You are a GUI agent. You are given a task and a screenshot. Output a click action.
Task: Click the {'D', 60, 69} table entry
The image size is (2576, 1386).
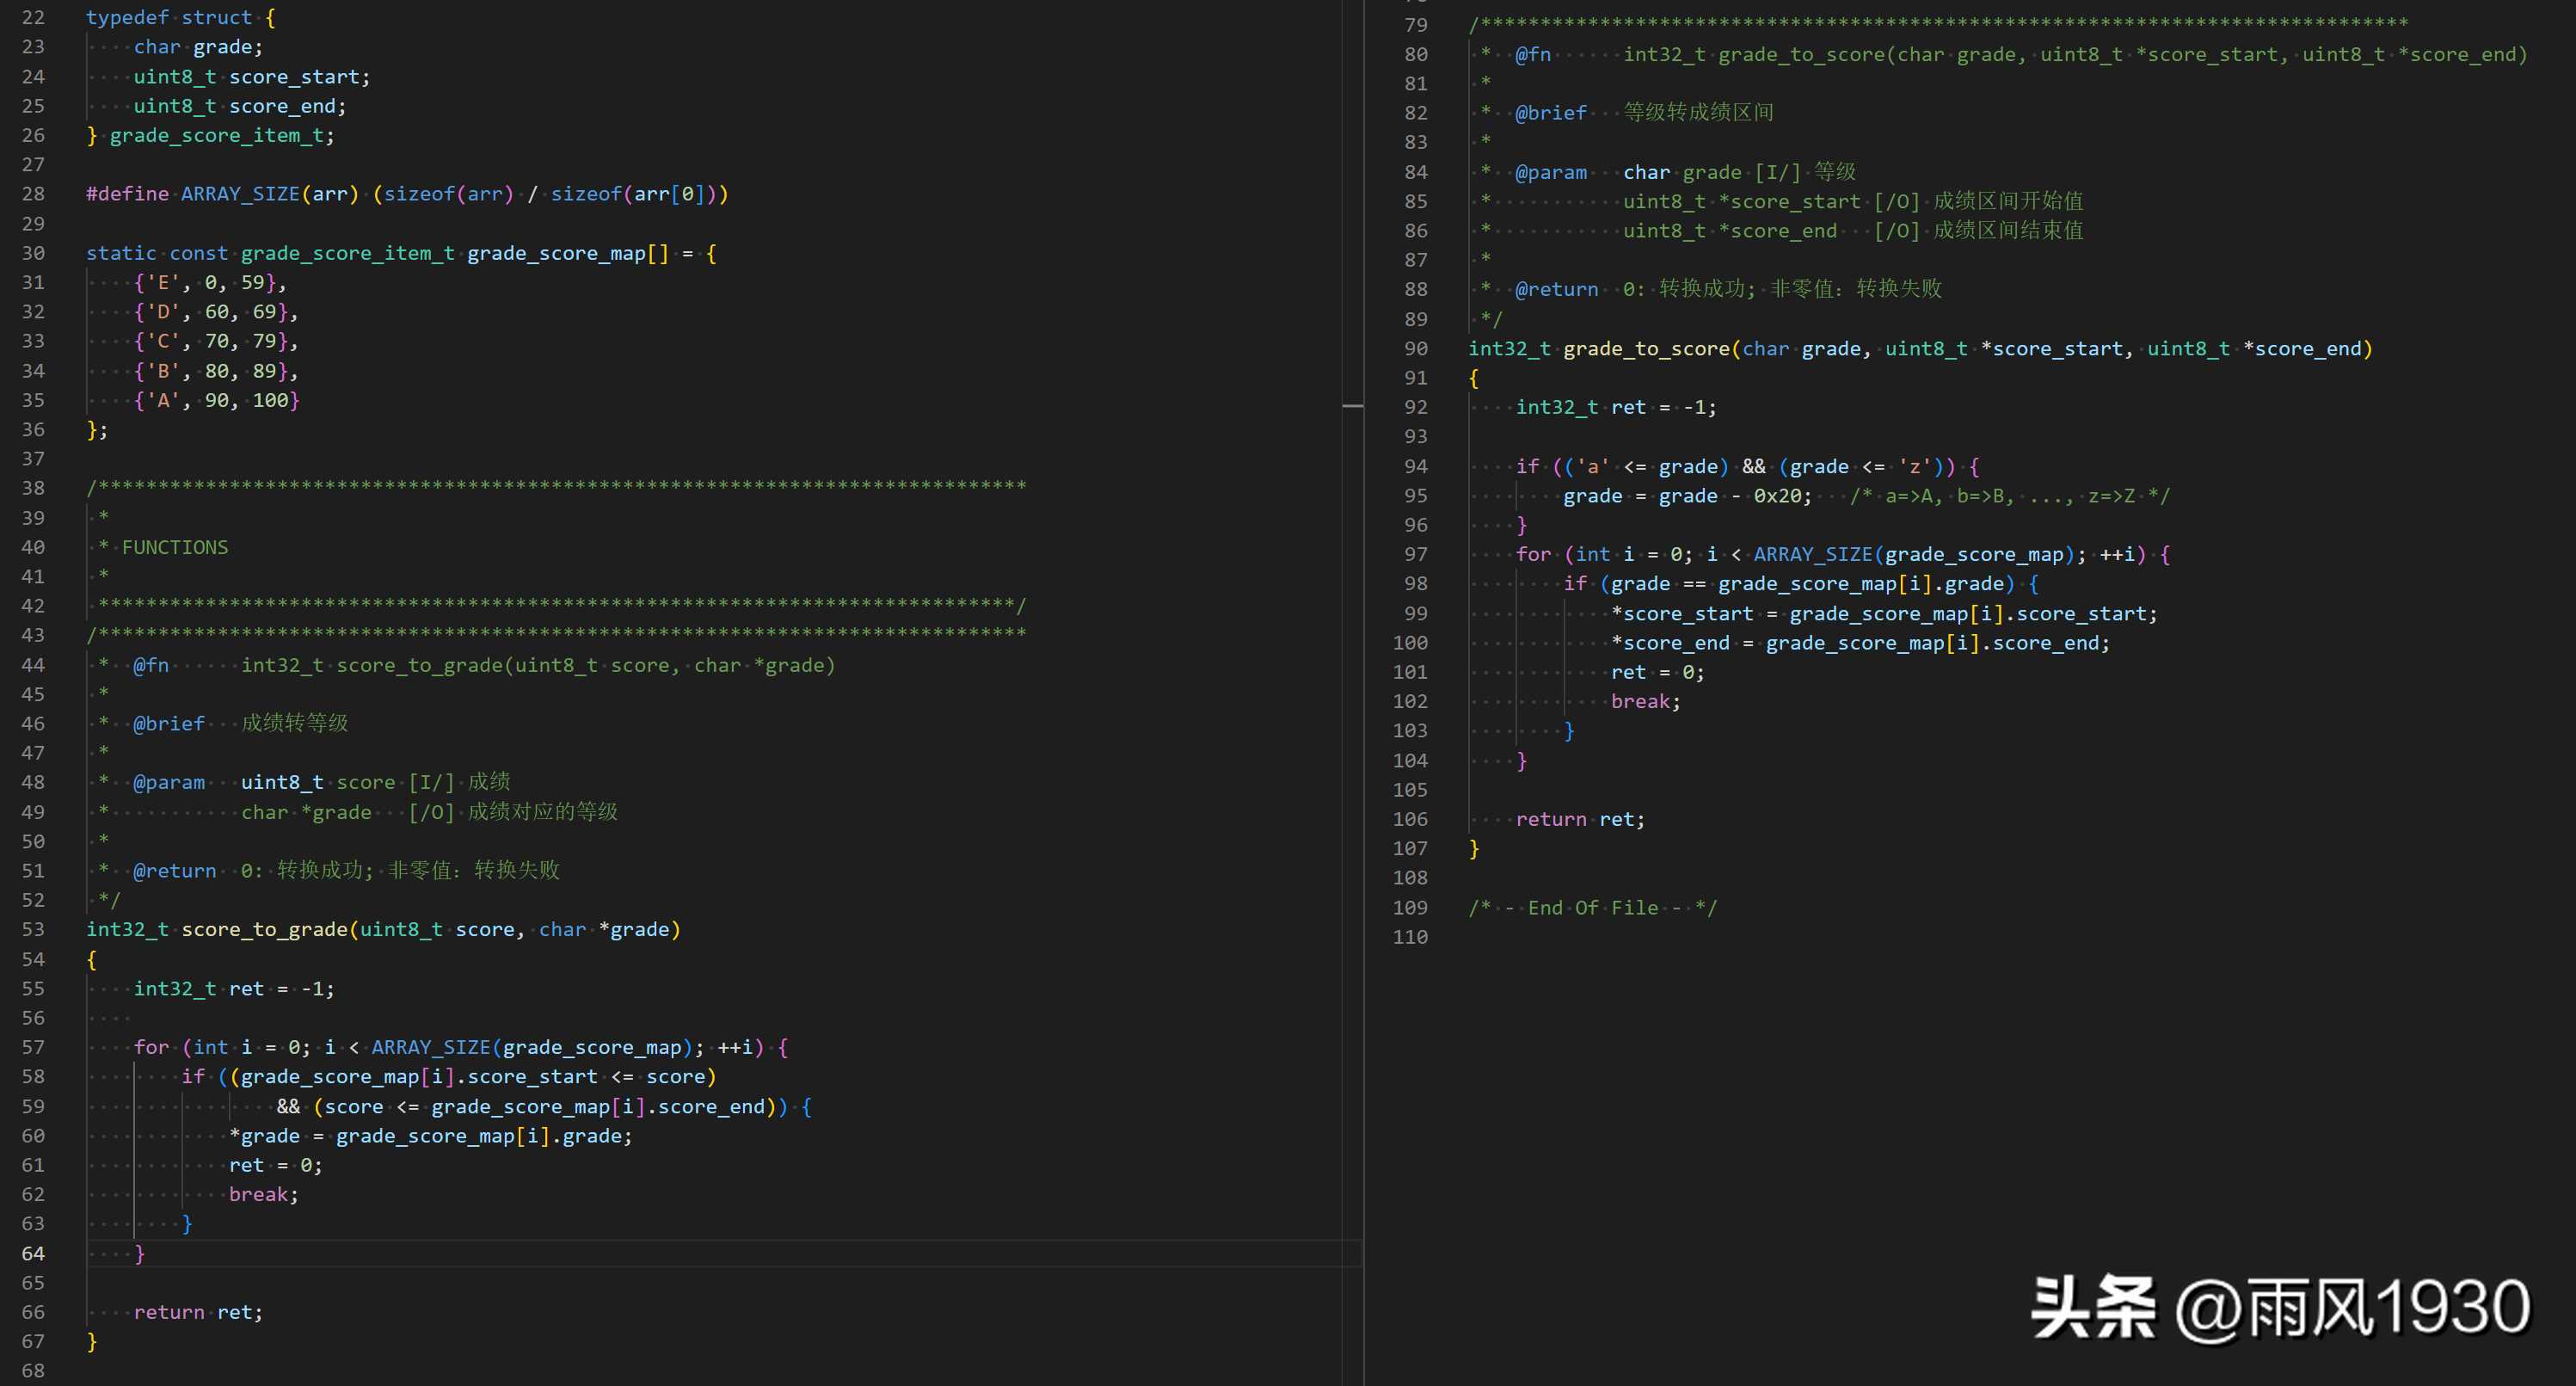pos(216,312)
